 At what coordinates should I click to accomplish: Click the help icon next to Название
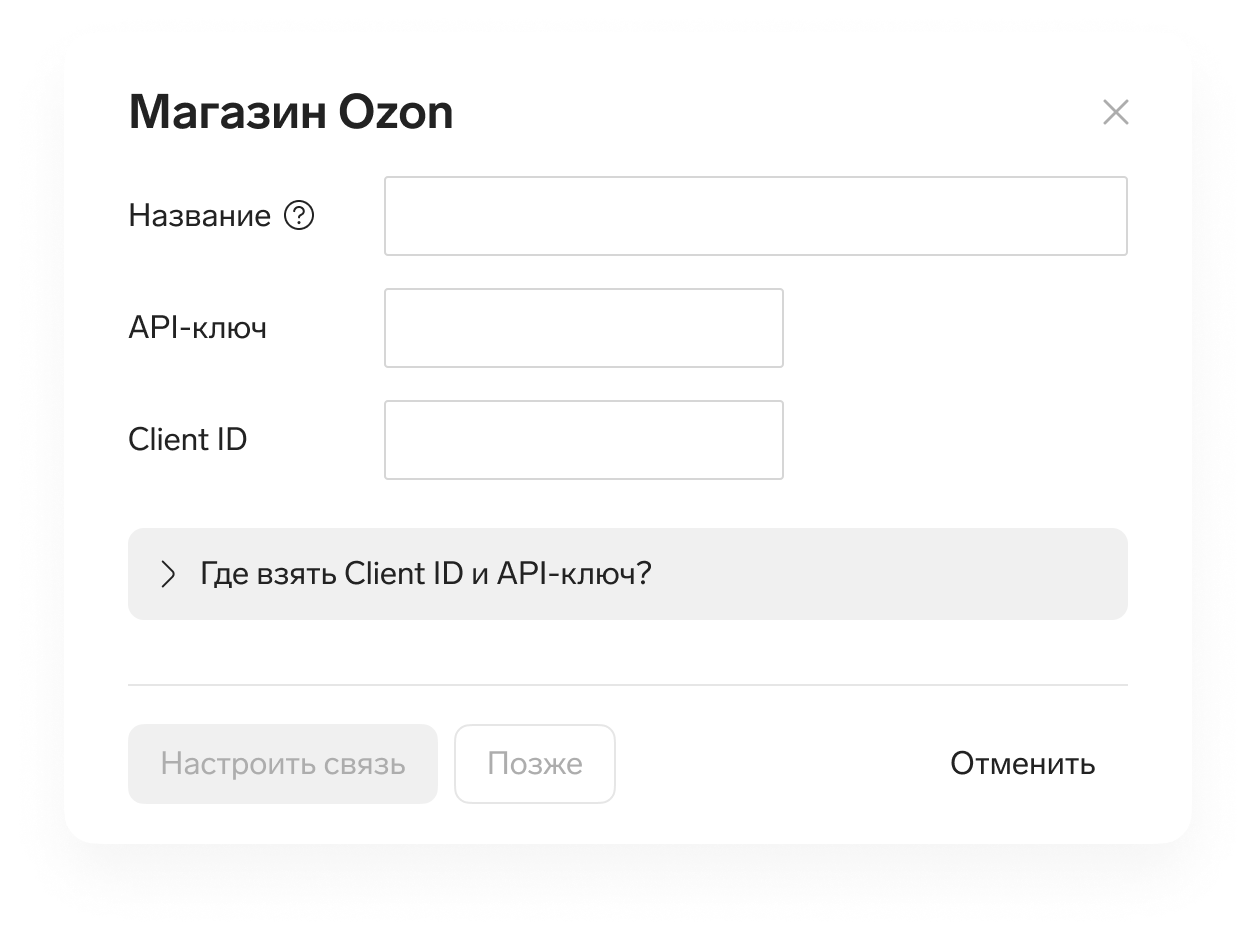[x=299, y=216]
